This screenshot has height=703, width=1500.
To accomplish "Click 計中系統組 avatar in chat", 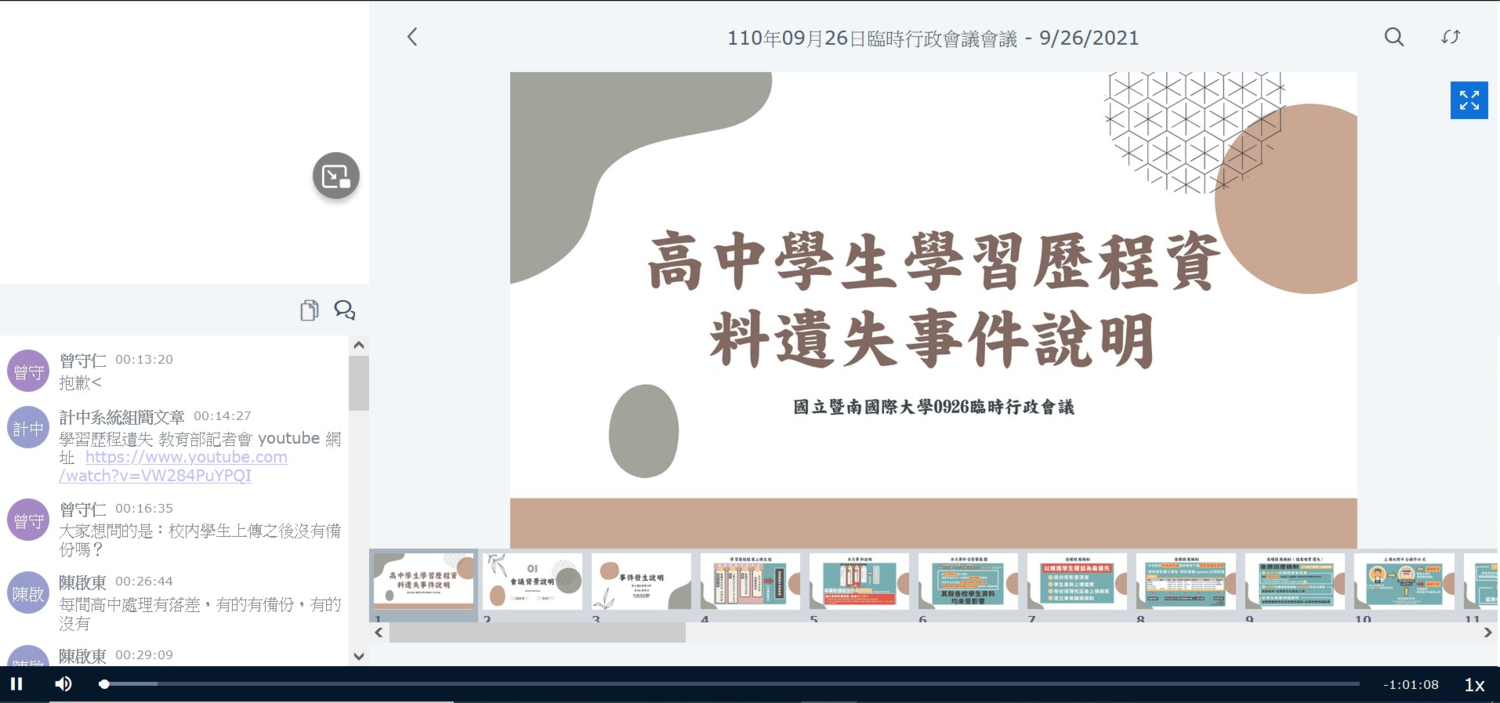I will pyautogui.click(x=28, y=427).
